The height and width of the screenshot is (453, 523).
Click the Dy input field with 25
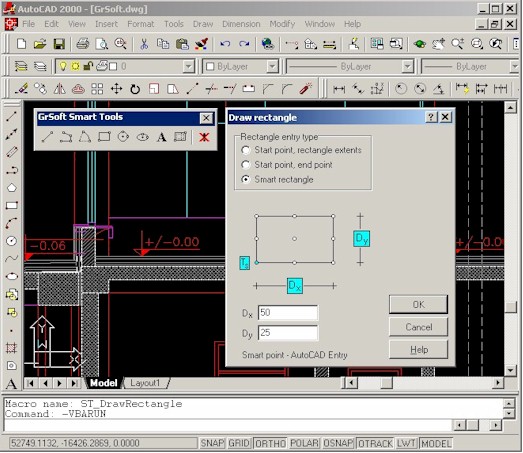coord(288,333)
